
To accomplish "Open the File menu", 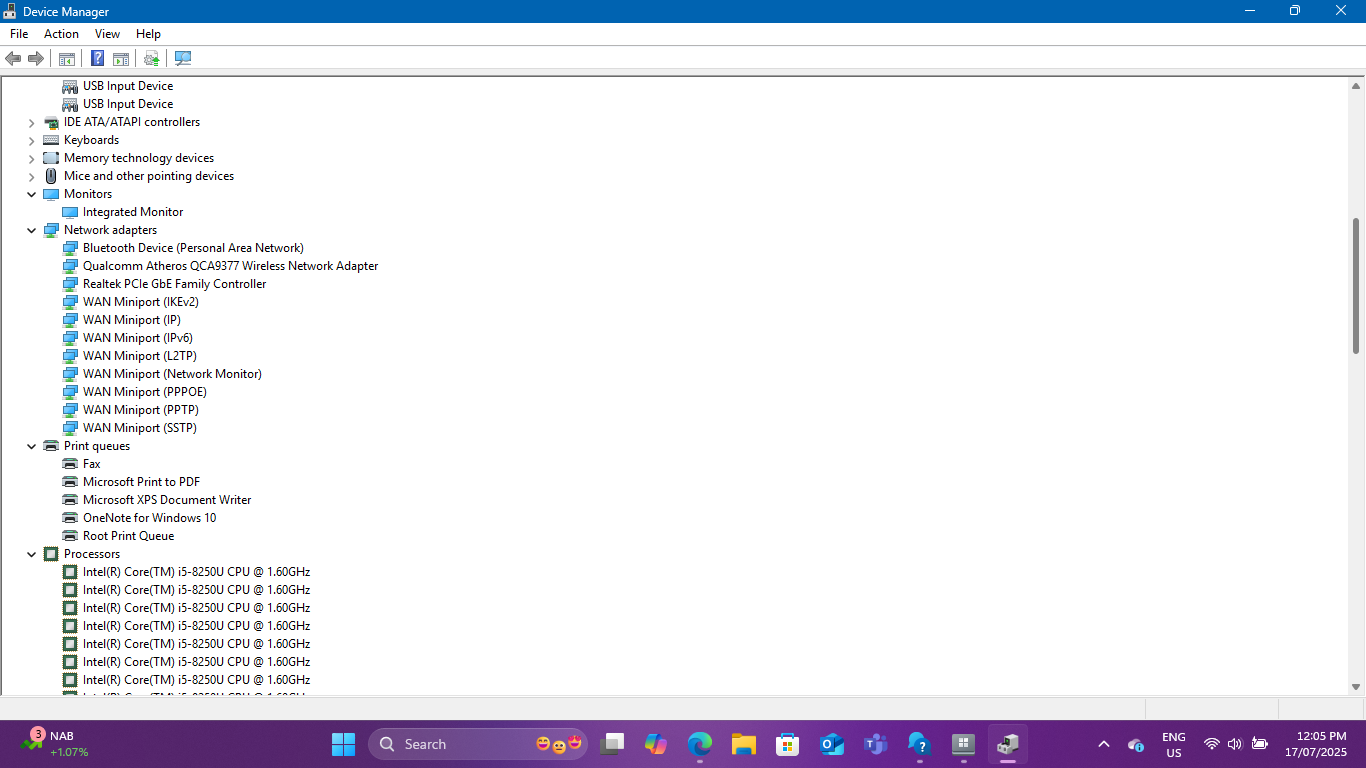I will pyautogui.click(x=19, y=34).
